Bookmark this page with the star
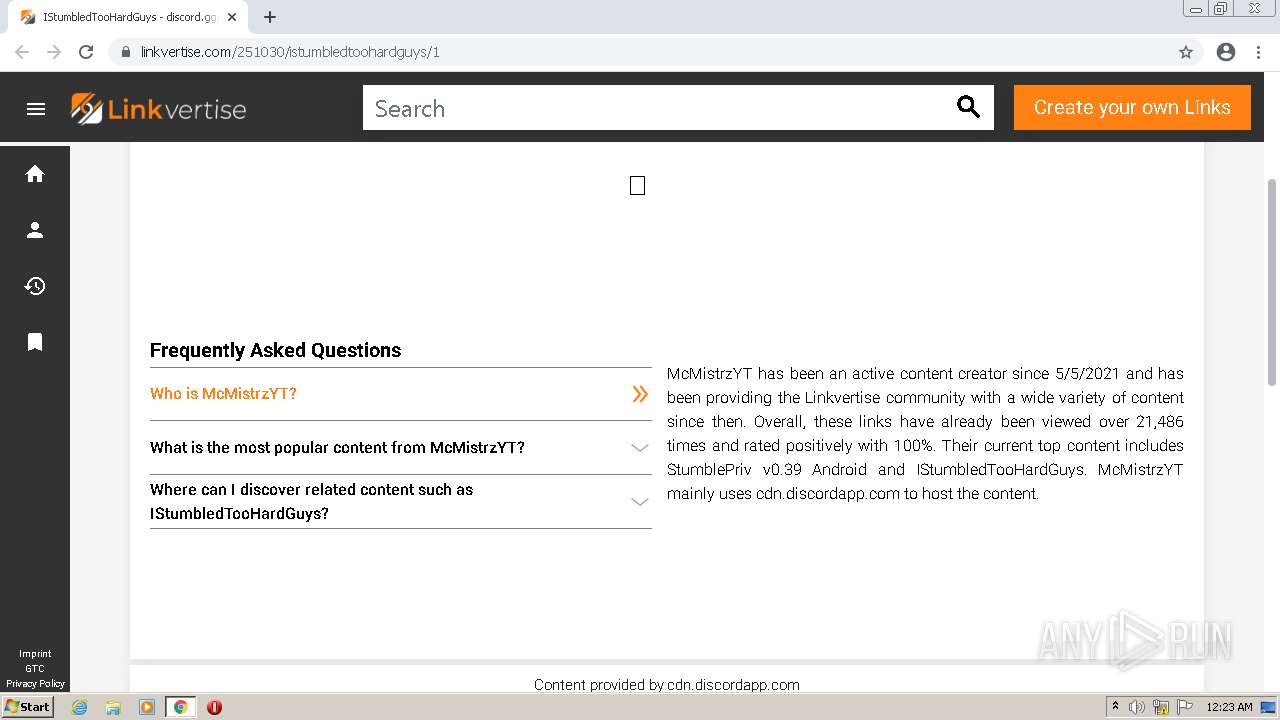Screen dimensions: 1280x720 click(1186, 52)
